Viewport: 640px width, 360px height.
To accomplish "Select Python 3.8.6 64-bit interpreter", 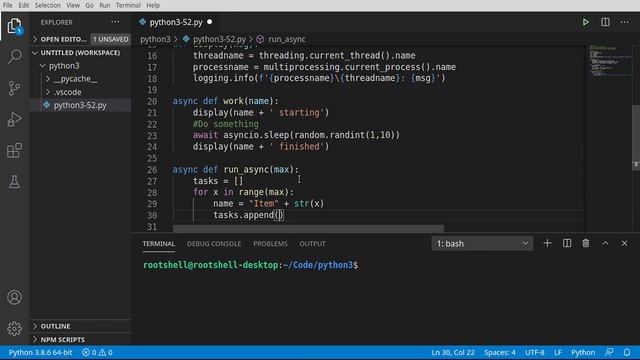I will click(x=40, y=352).
